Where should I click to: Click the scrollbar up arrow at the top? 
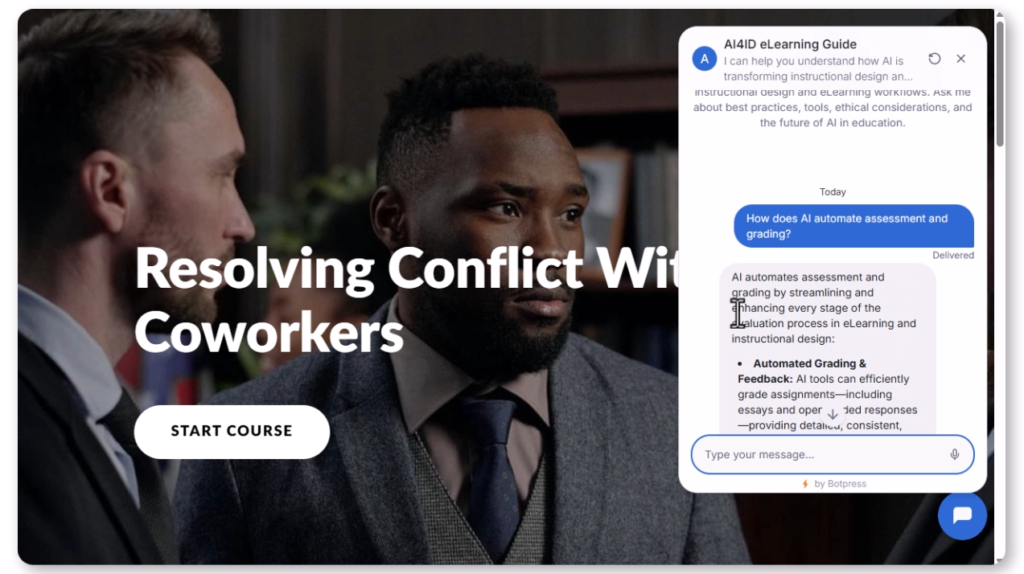pyautogui.click(x=1000, y=13)
